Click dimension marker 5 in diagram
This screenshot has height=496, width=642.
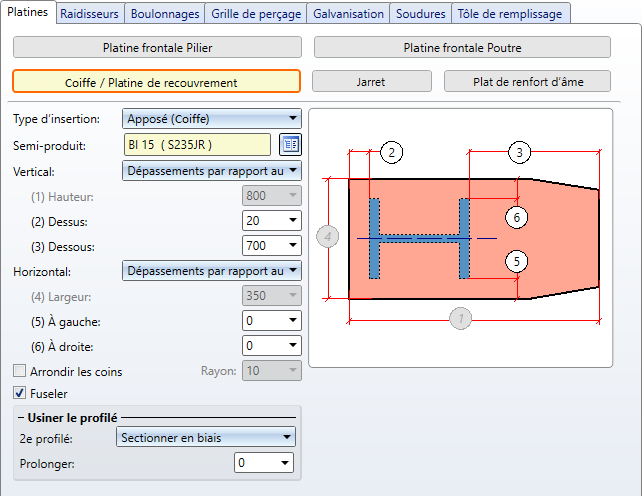click(515, 261)
